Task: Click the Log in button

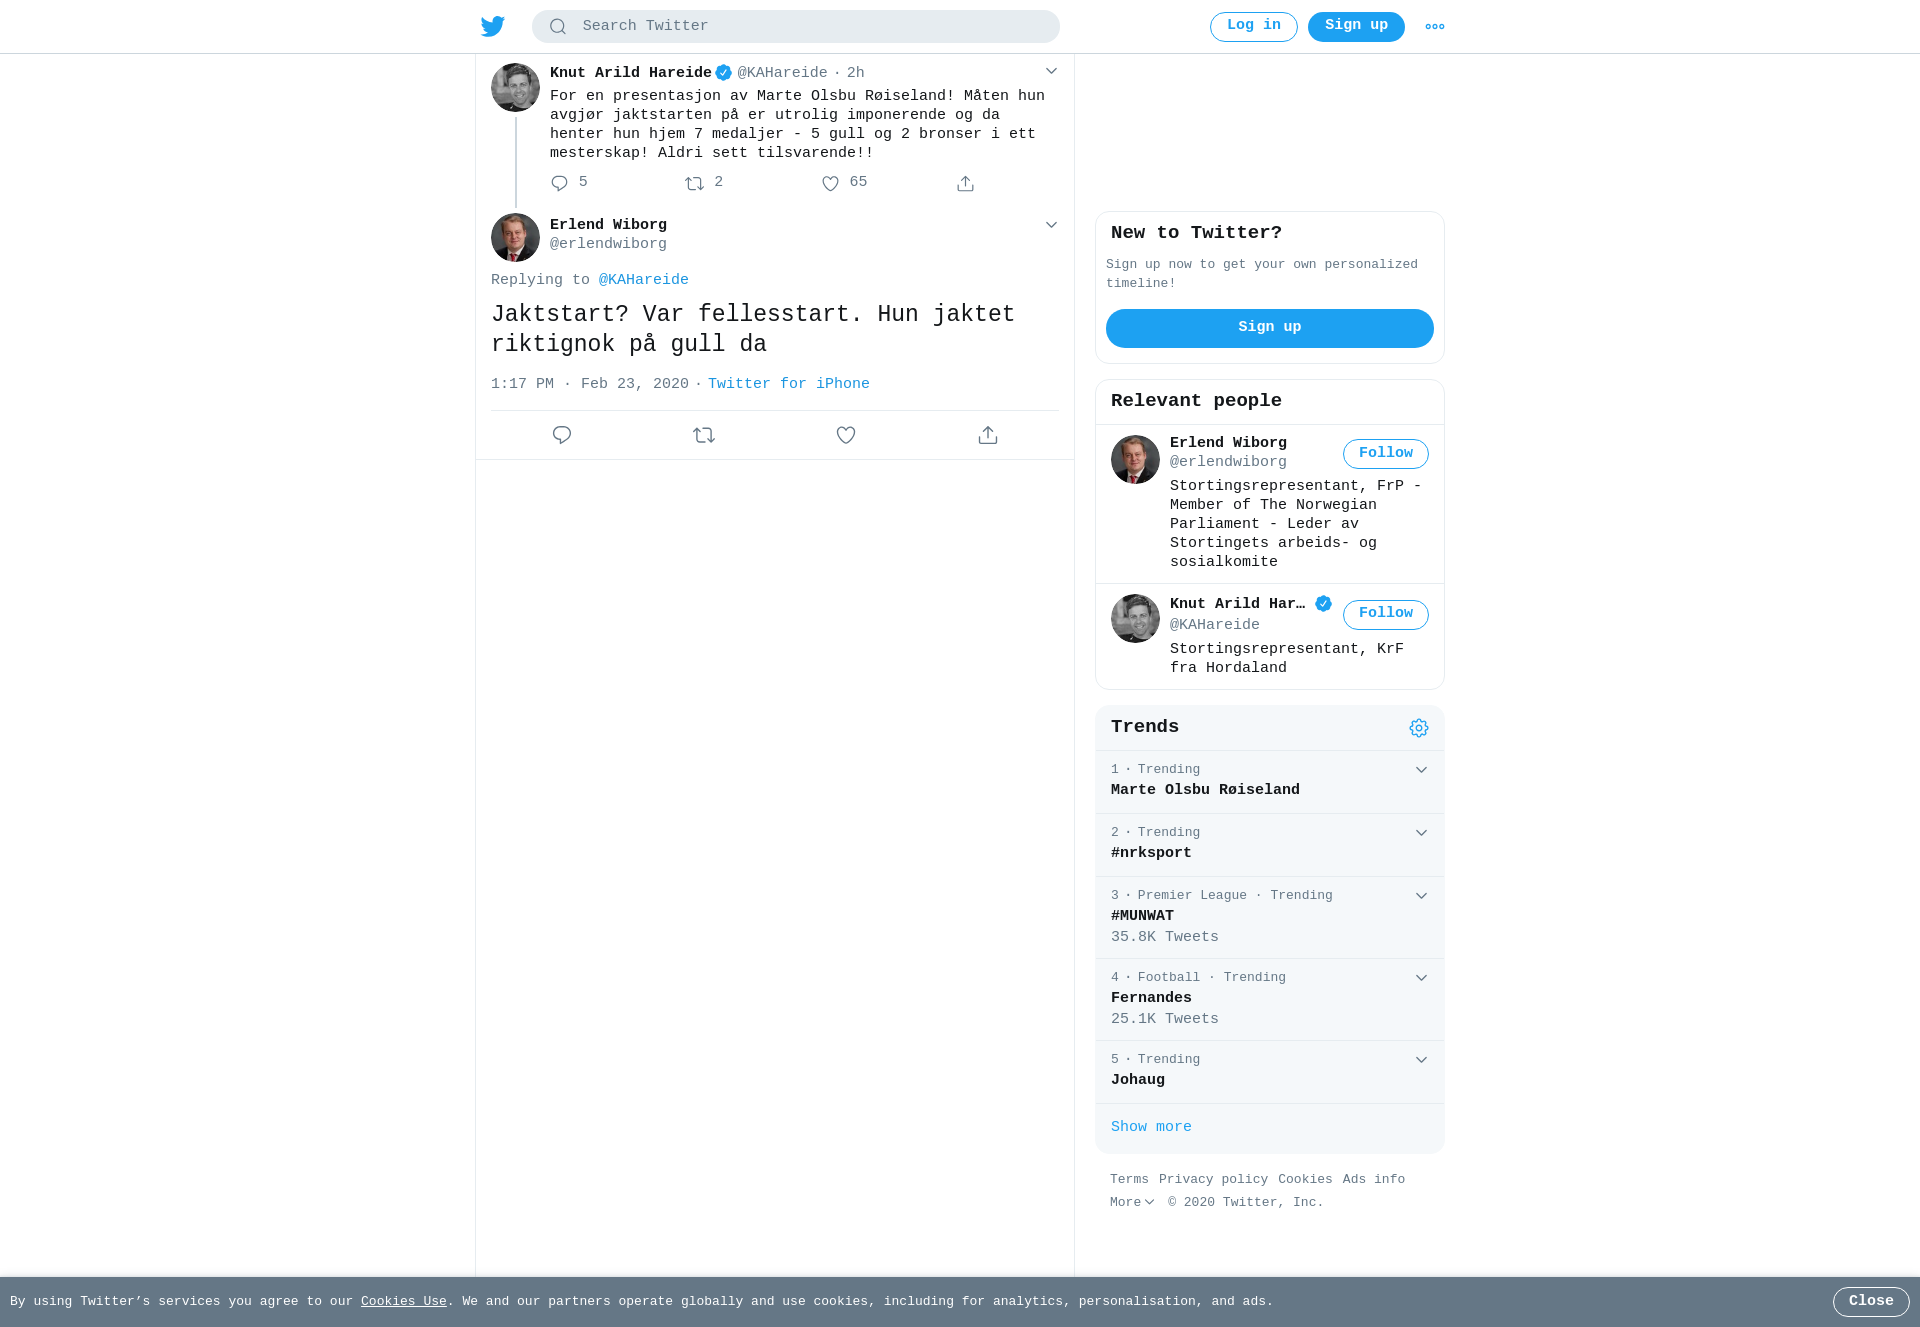Action: tap(1254, 27)
